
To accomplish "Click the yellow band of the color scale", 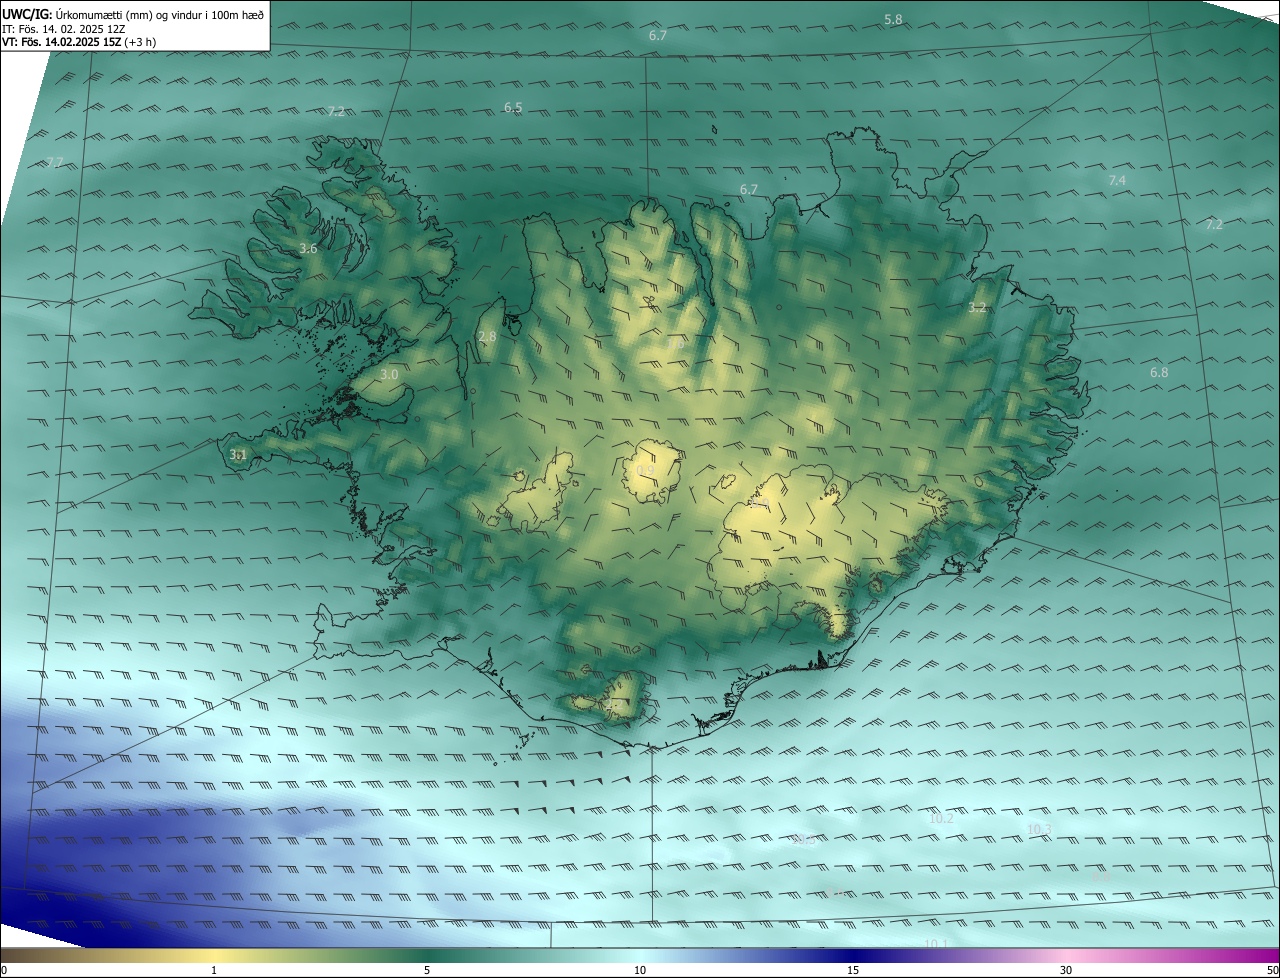I will 214,955.
